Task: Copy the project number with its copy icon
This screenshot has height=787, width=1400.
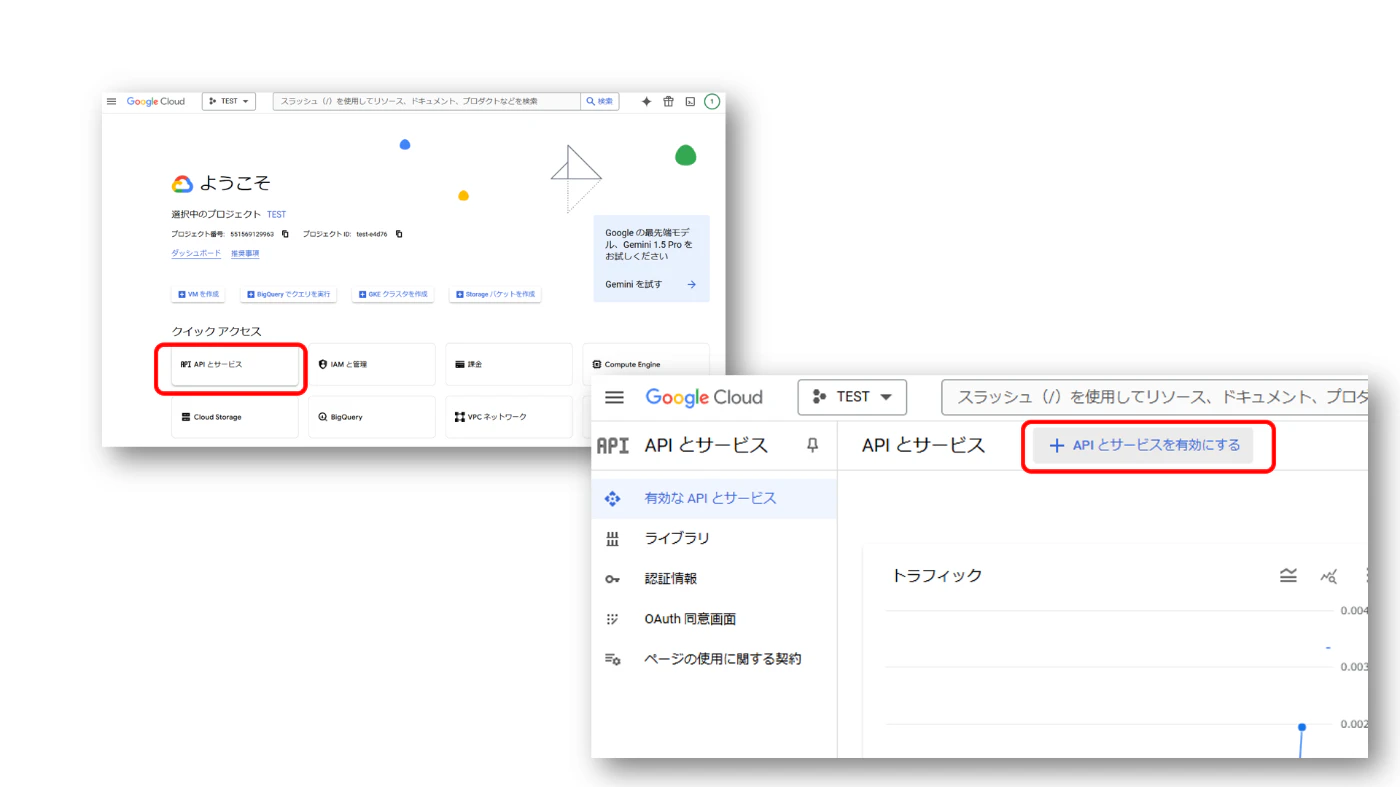Action: point(285,234)
